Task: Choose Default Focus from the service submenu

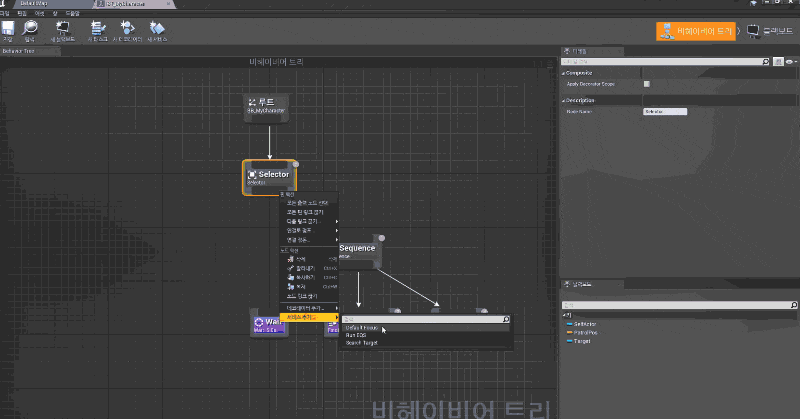Action: click(x=361, y=327)
